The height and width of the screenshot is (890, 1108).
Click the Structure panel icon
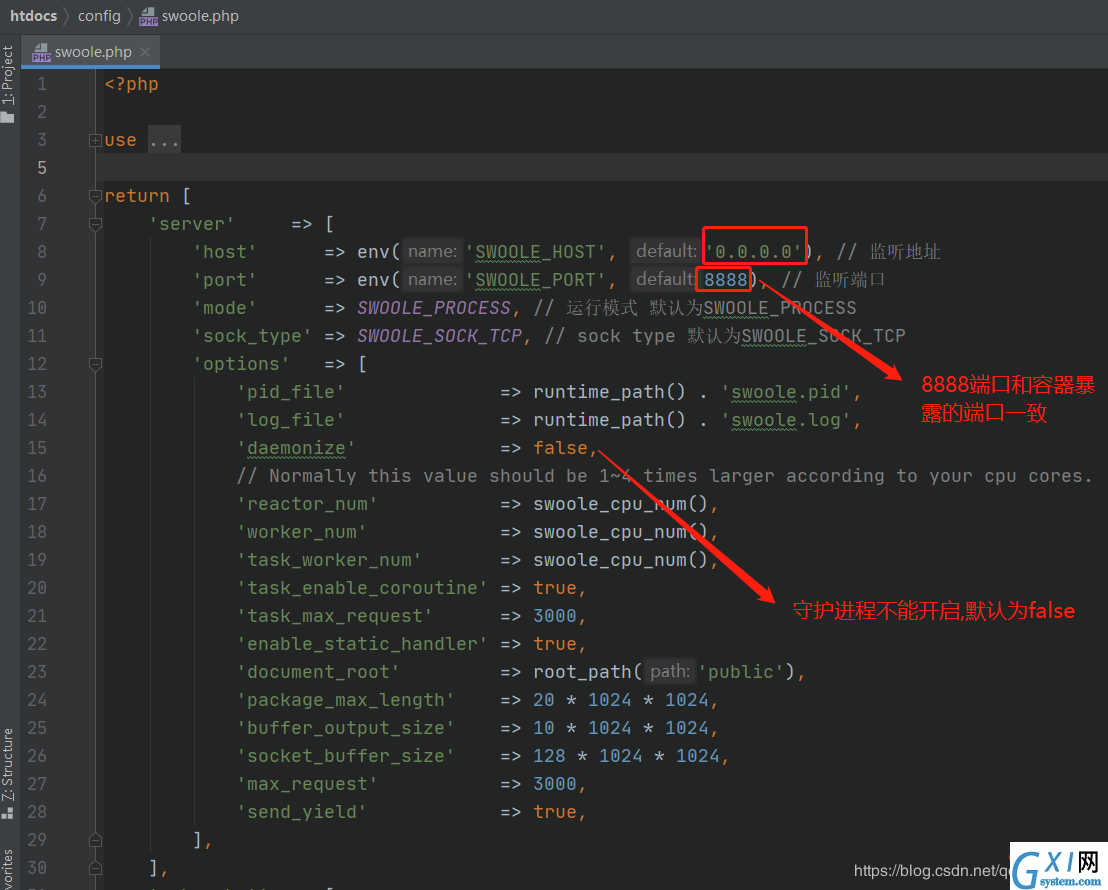click(x=8, y=813)
